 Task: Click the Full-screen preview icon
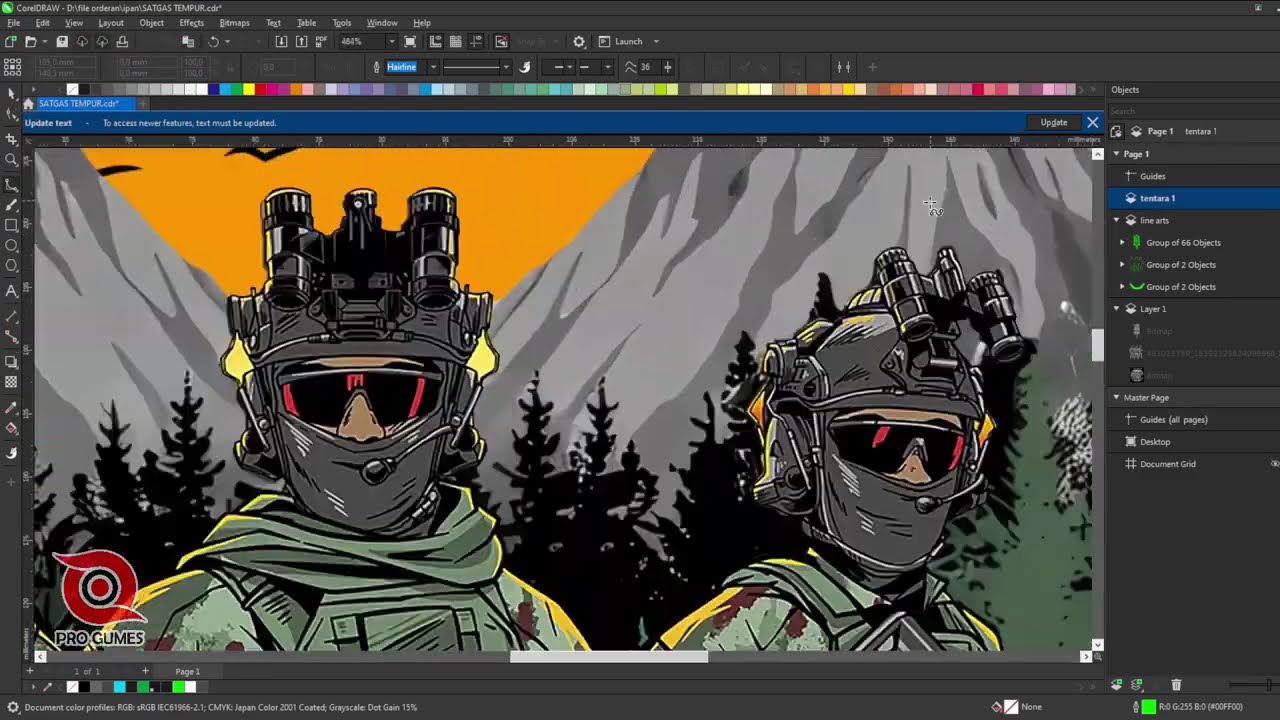410,41
